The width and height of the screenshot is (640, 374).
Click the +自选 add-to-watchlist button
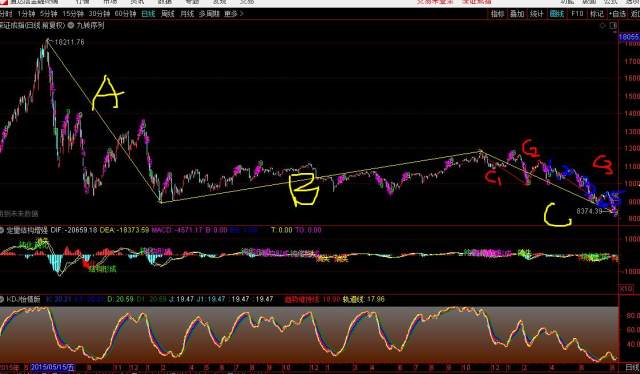(618, 14)
